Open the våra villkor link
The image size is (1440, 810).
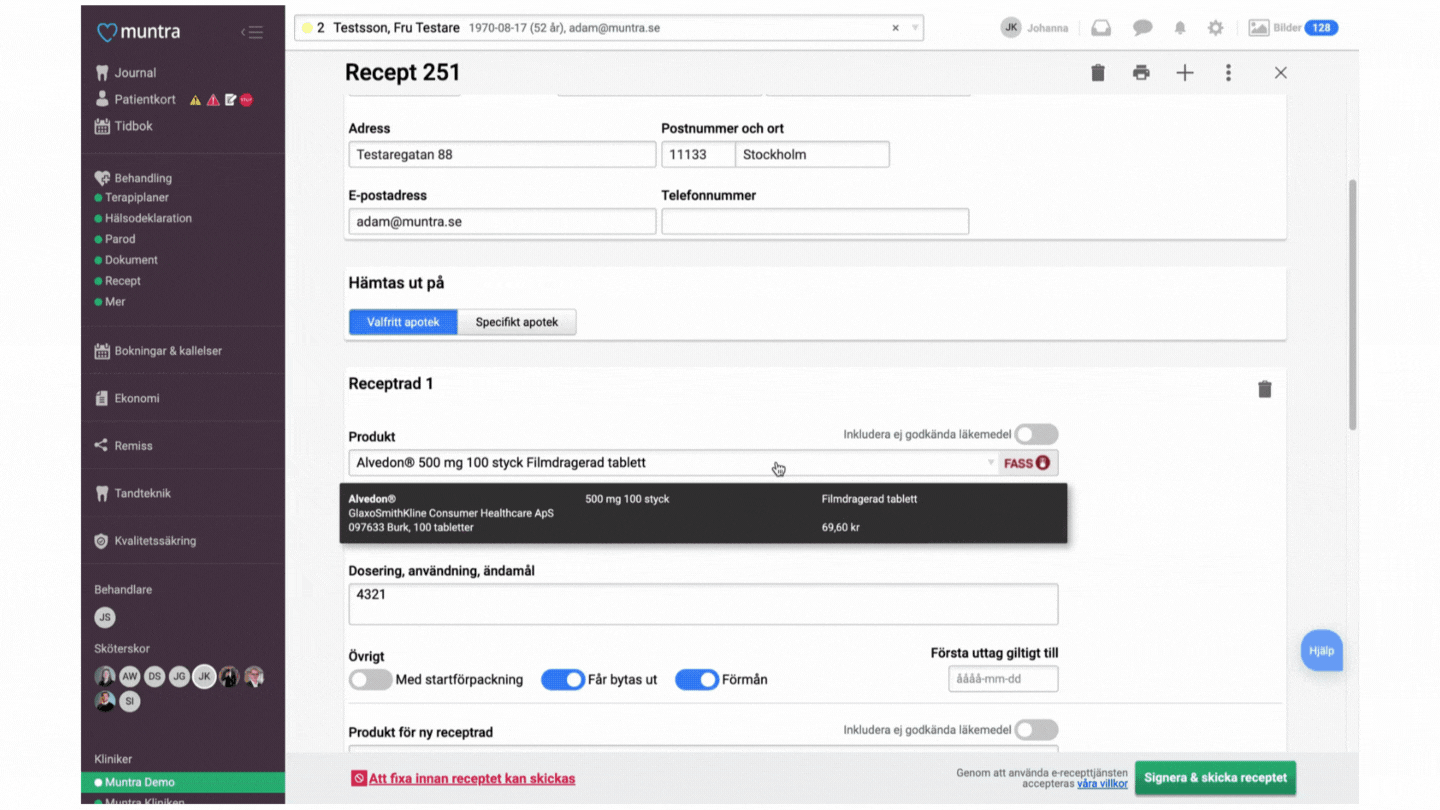(1102, 784)
